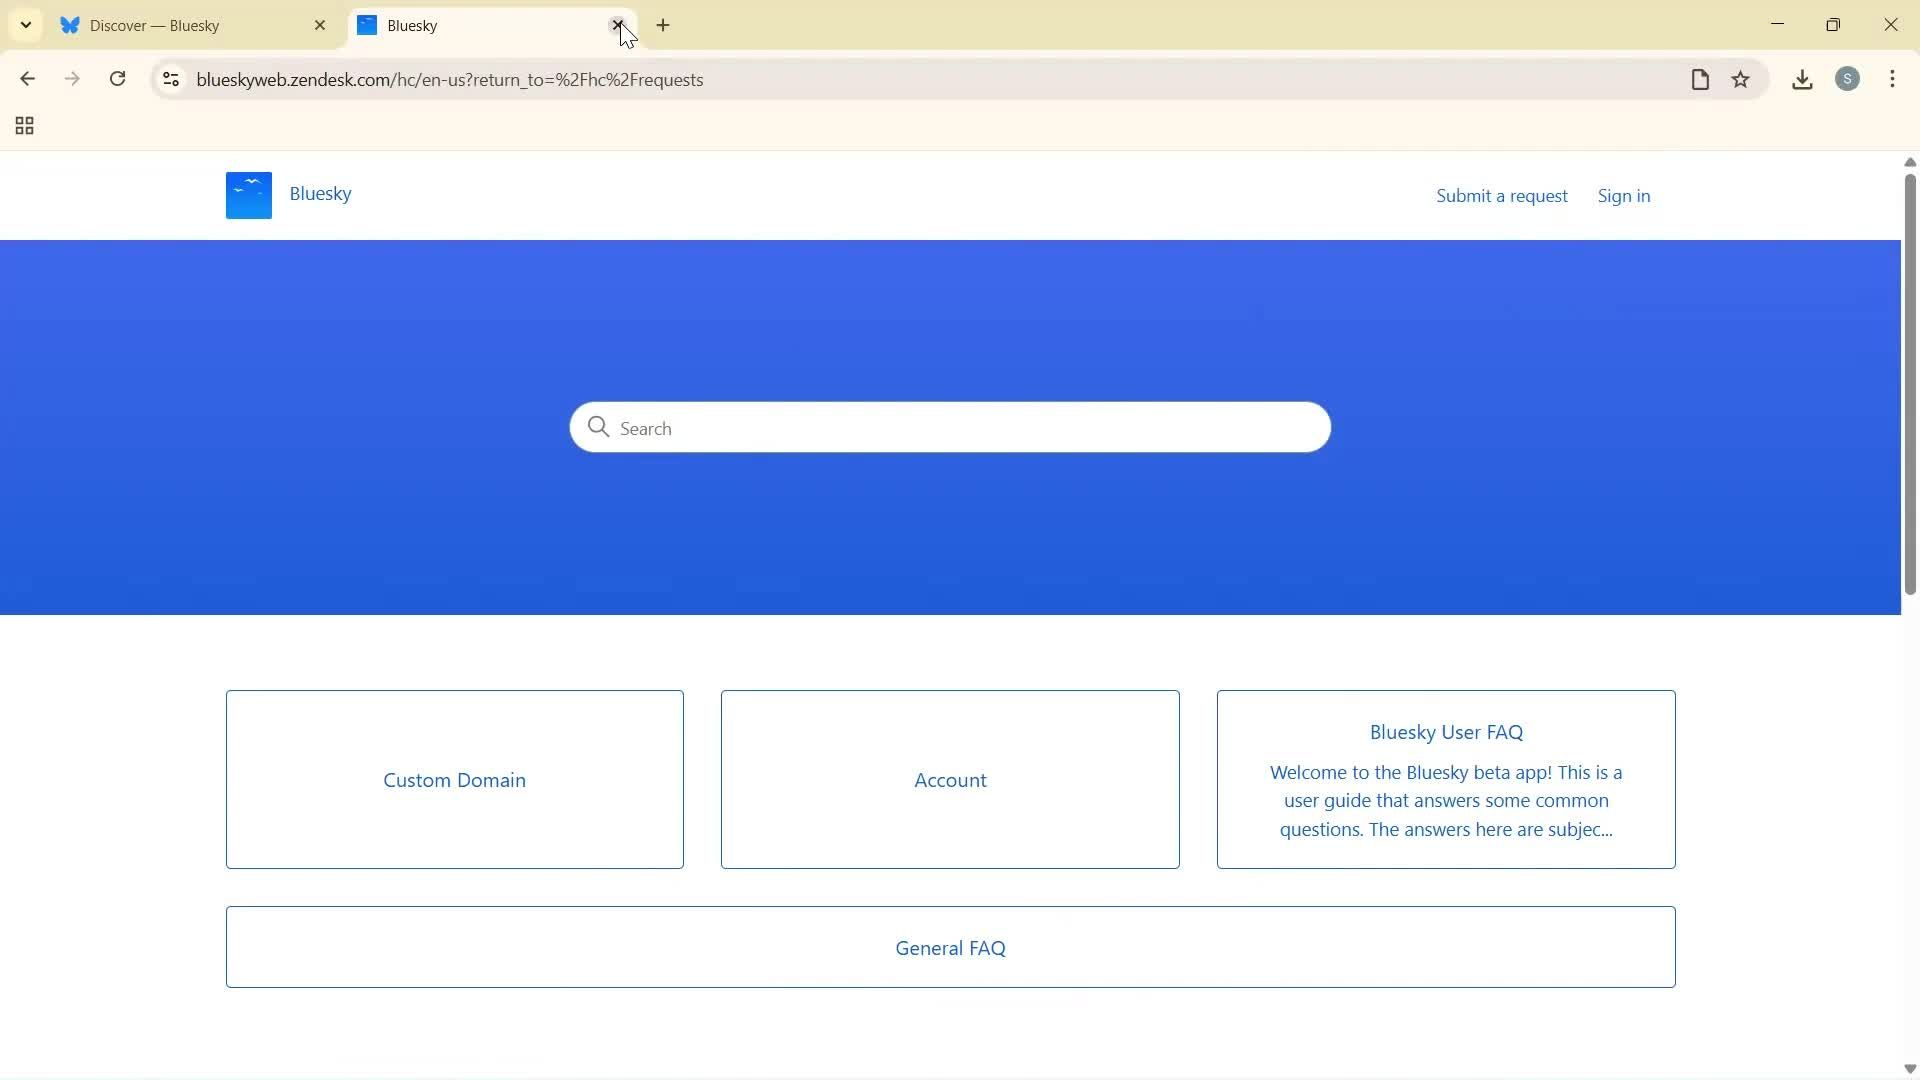Open the Downloads panel
1920x1080 pixels.
tap(1802, 79)
